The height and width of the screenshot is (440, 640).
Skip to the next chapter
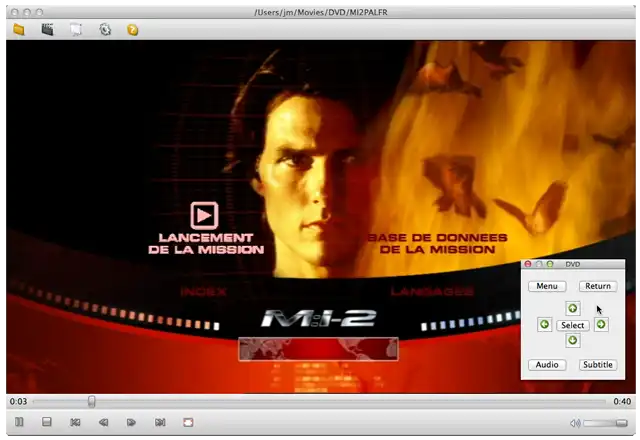(x=160, y=422)
